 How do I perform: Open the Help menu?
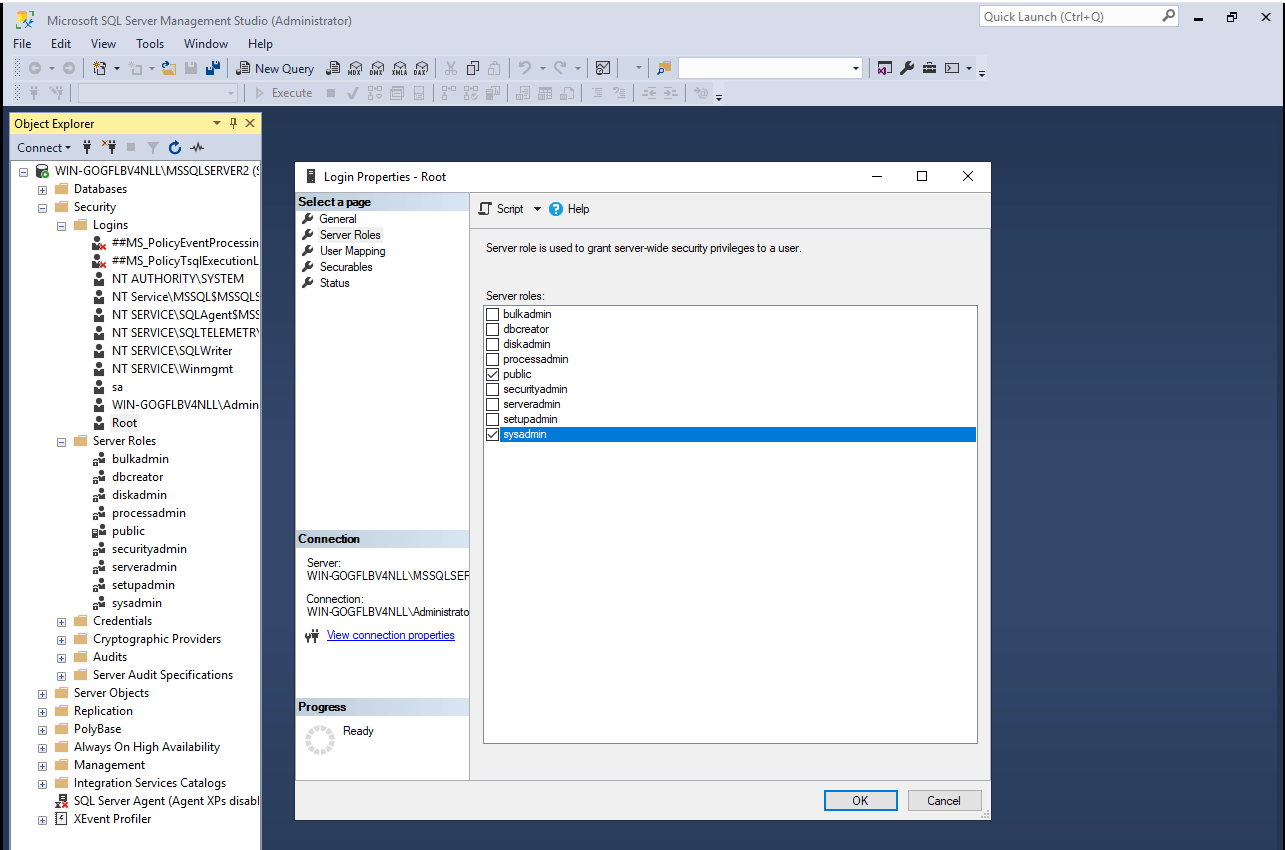click(x=260, y=44)
